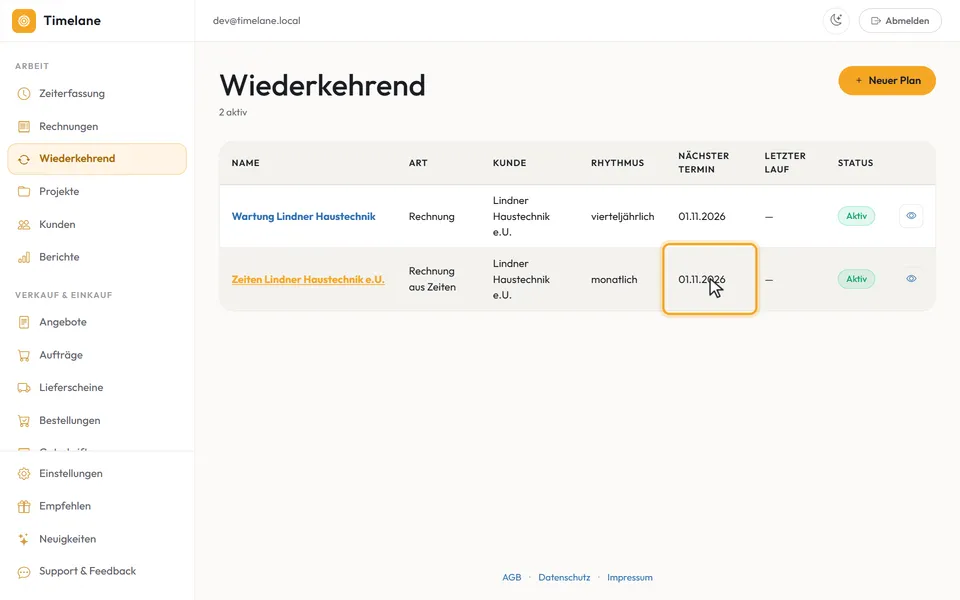
Task: Click the 'vierteljährlich' rhythm cell
Action: tap(623, 217)
